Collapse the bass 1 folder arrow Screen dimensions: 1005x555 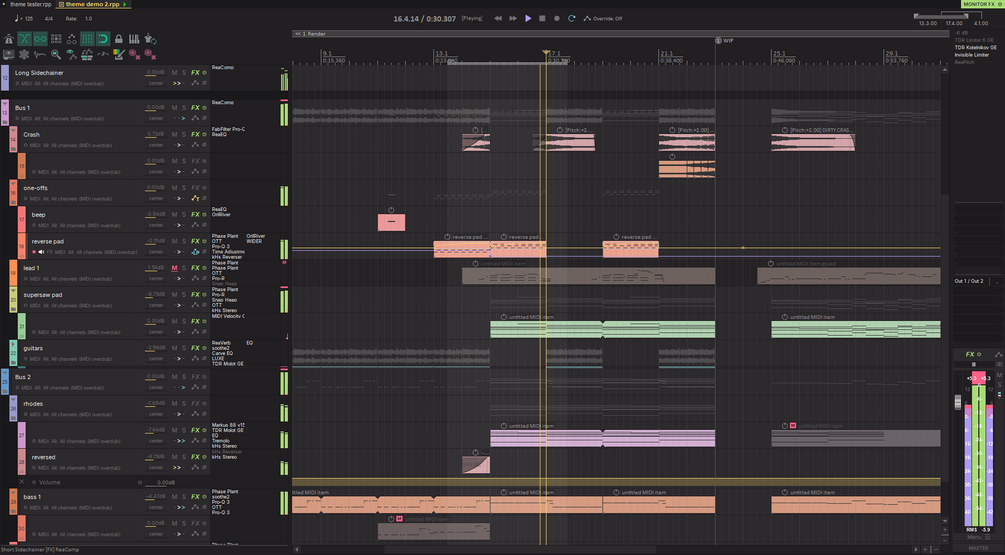[x=13, y=492]
